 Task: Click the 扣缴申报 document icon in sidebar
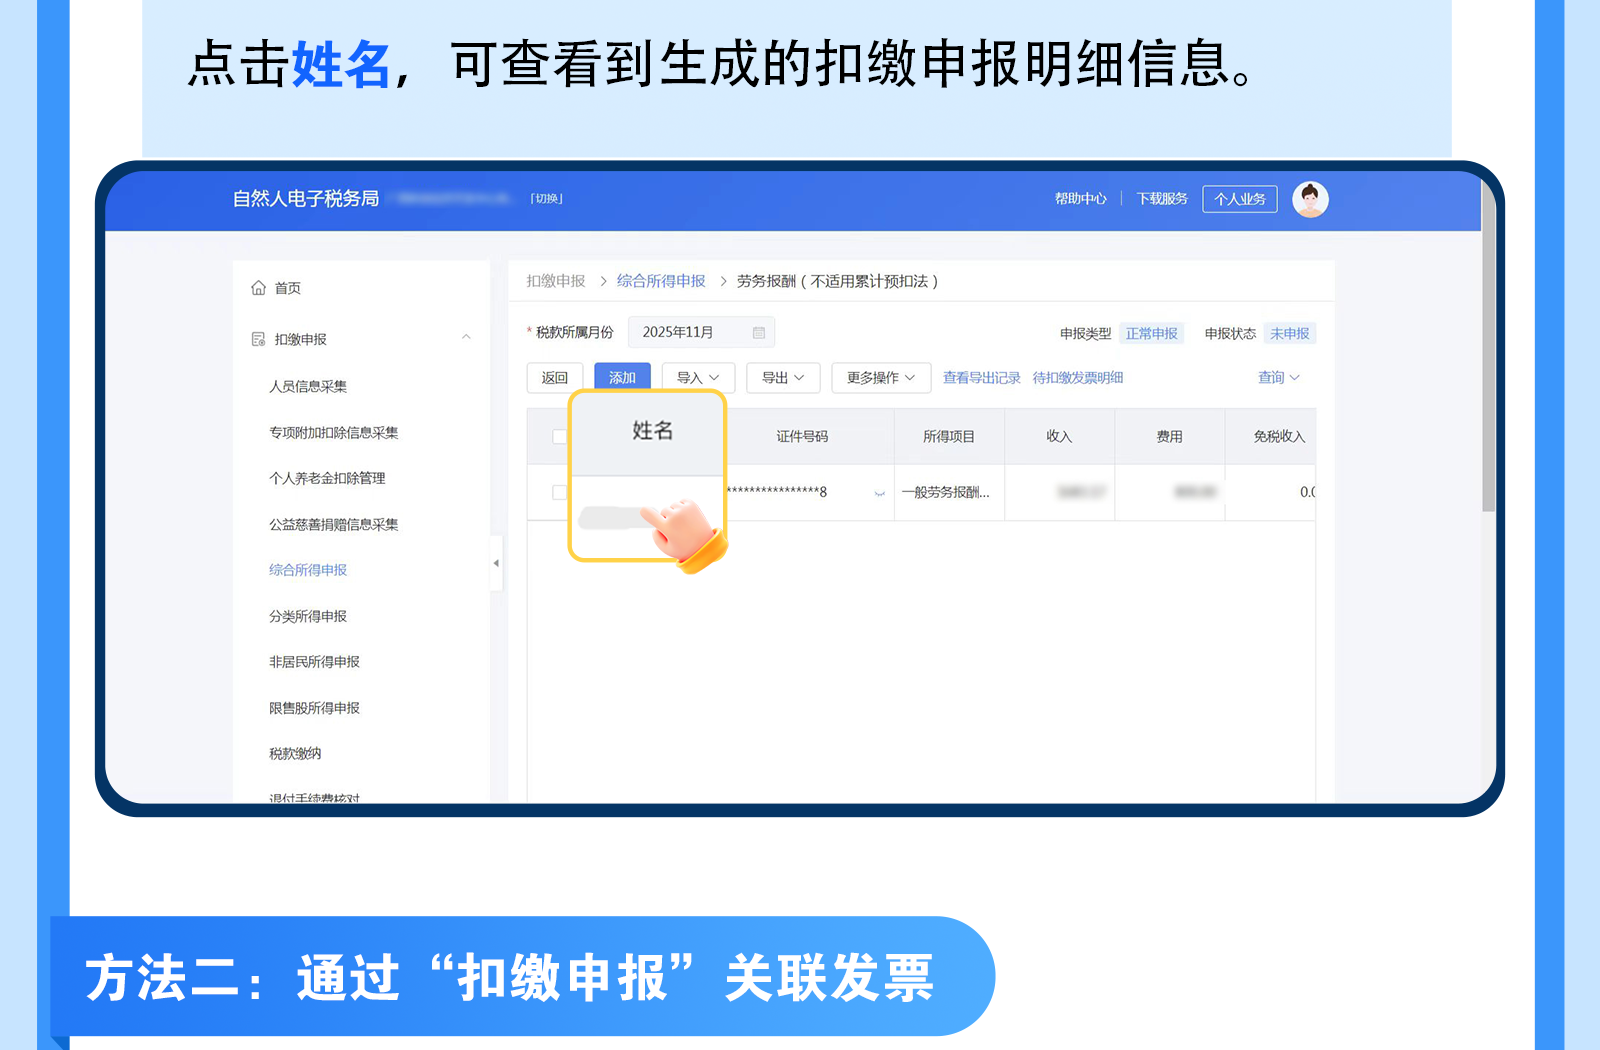pos(258,339)
